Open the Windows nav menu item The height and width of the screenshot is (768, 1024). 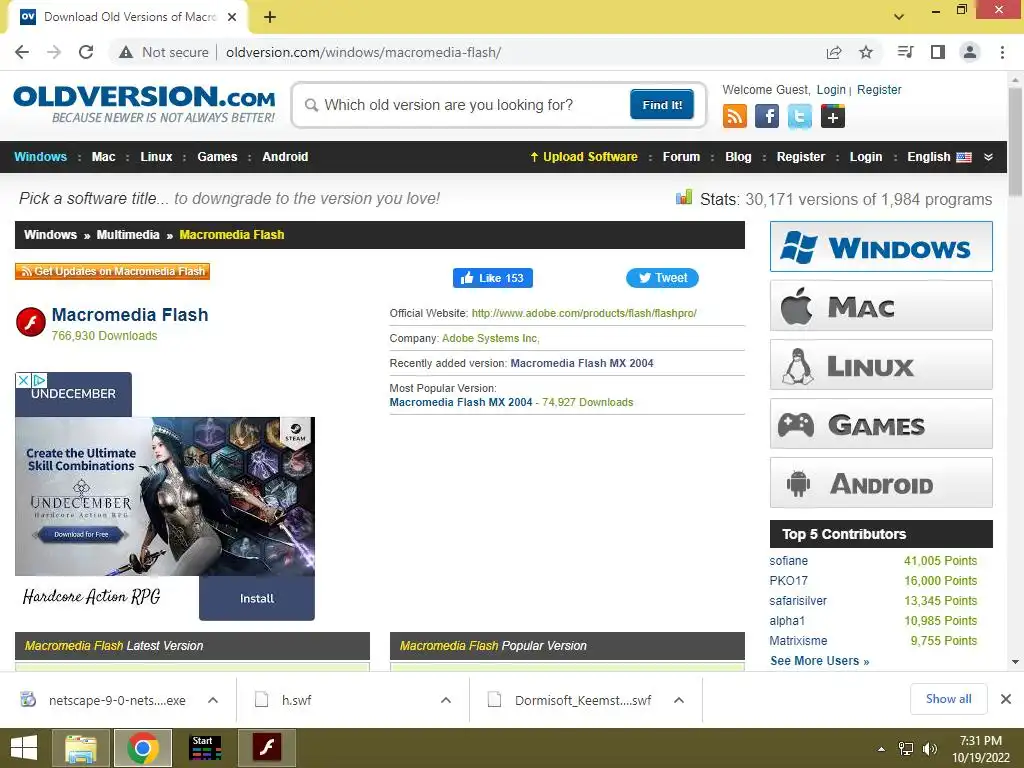pyautogui.click(x=40, y=157)
